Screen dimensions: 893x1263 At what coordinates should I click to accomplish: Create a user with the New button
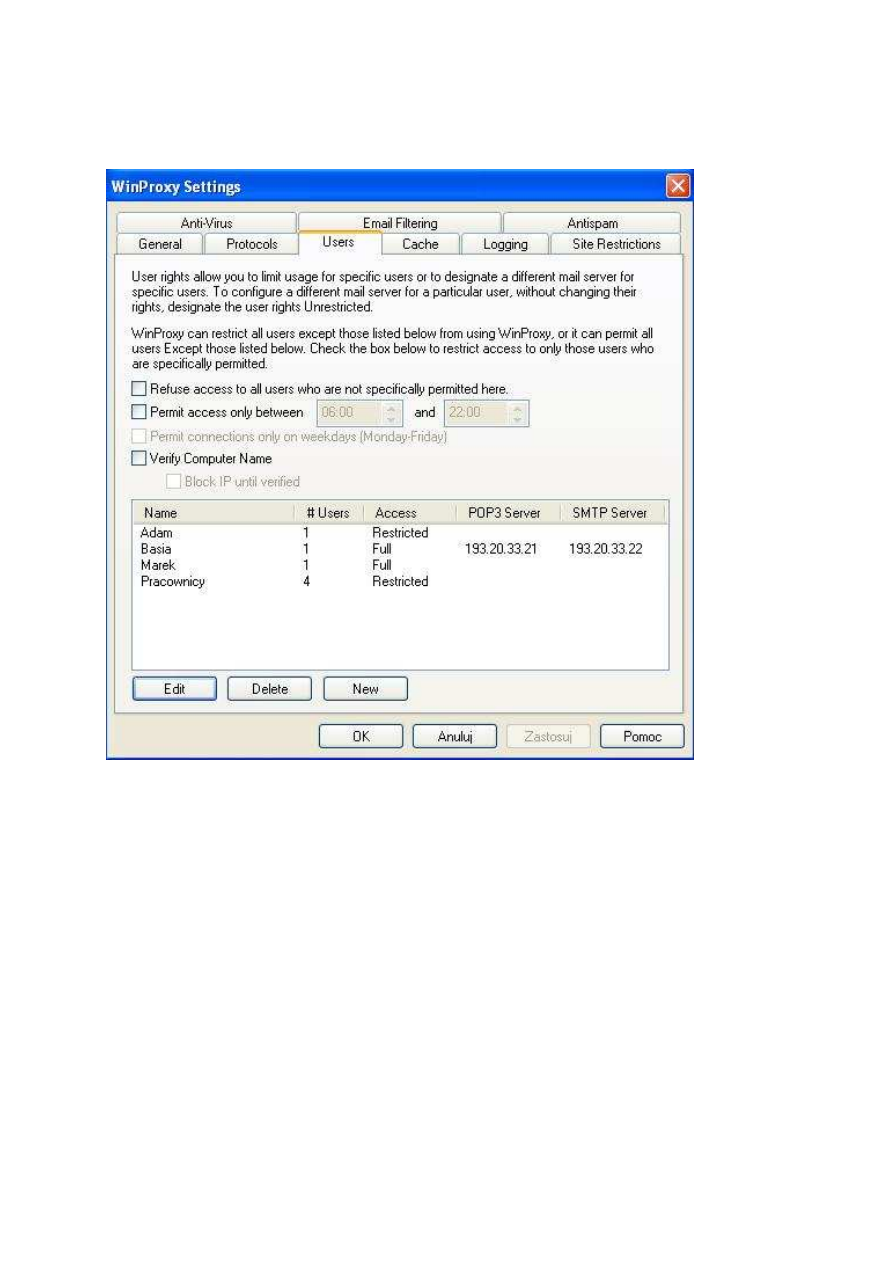click(x=365, y=688)
